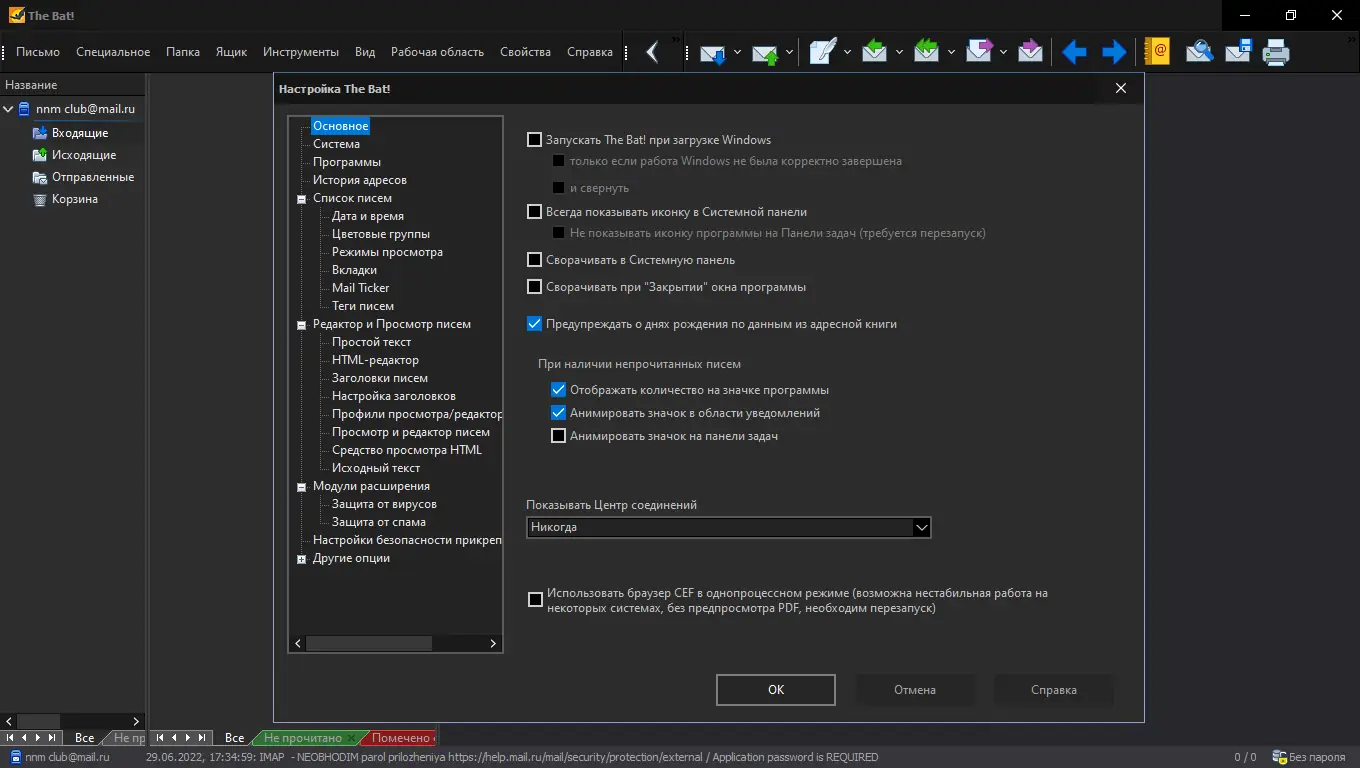Open the Get New Mail dropdown arrow

[738, 52]
